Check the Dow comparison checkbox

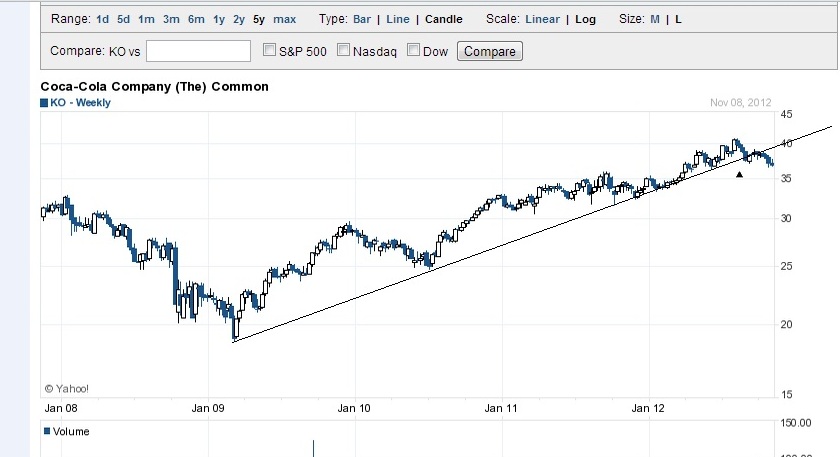pyautogui.click(x=414, y=51)
